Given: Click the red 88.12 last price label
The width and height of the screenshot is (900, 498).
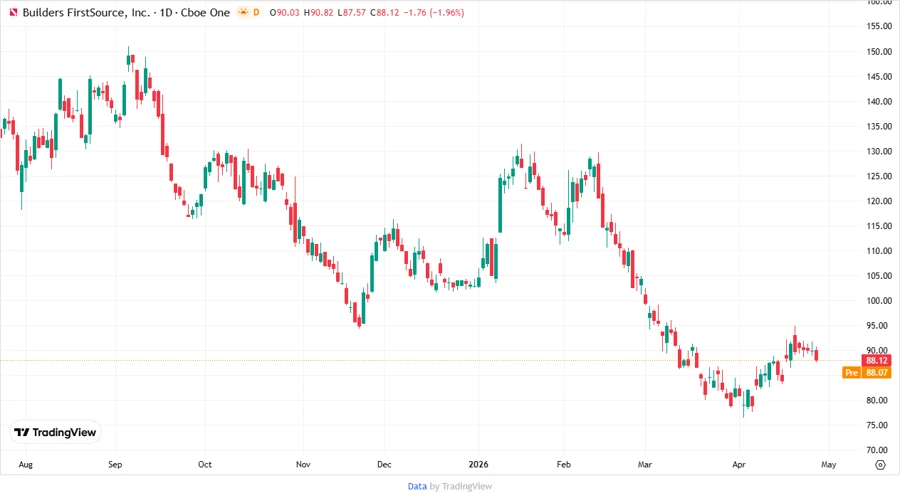Looking at the screenshot, I should tap(876, 360).
